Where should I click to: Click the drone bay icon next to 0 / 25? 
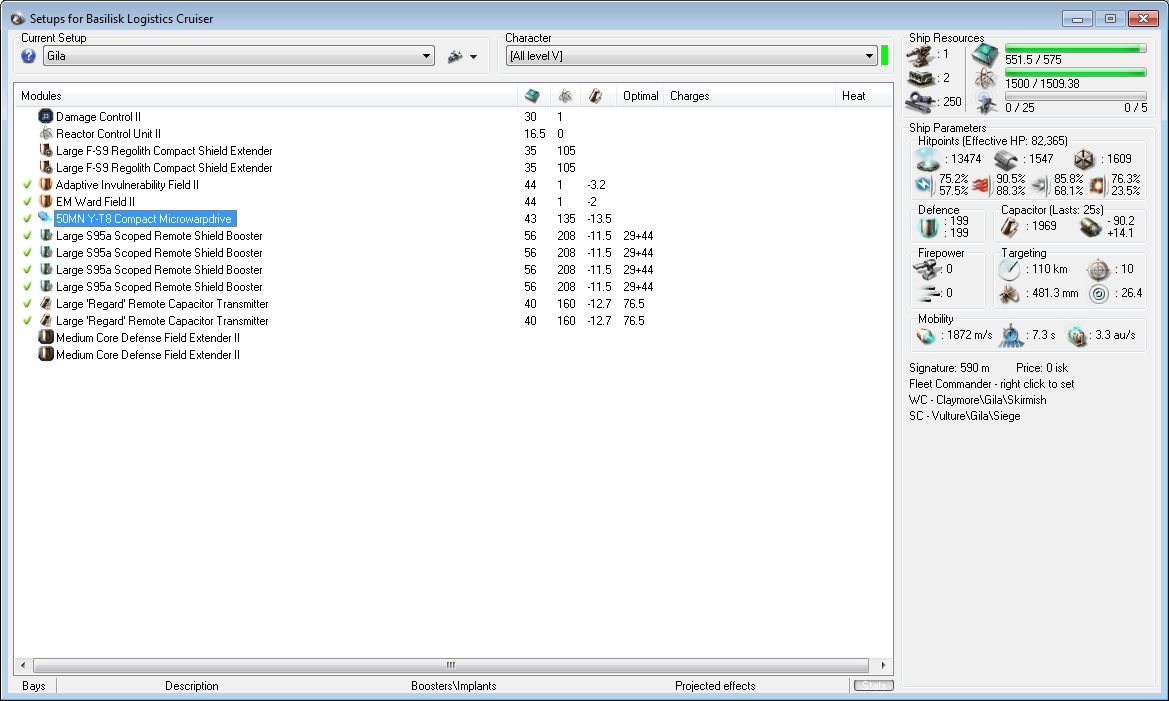click(x=986, y=103)
